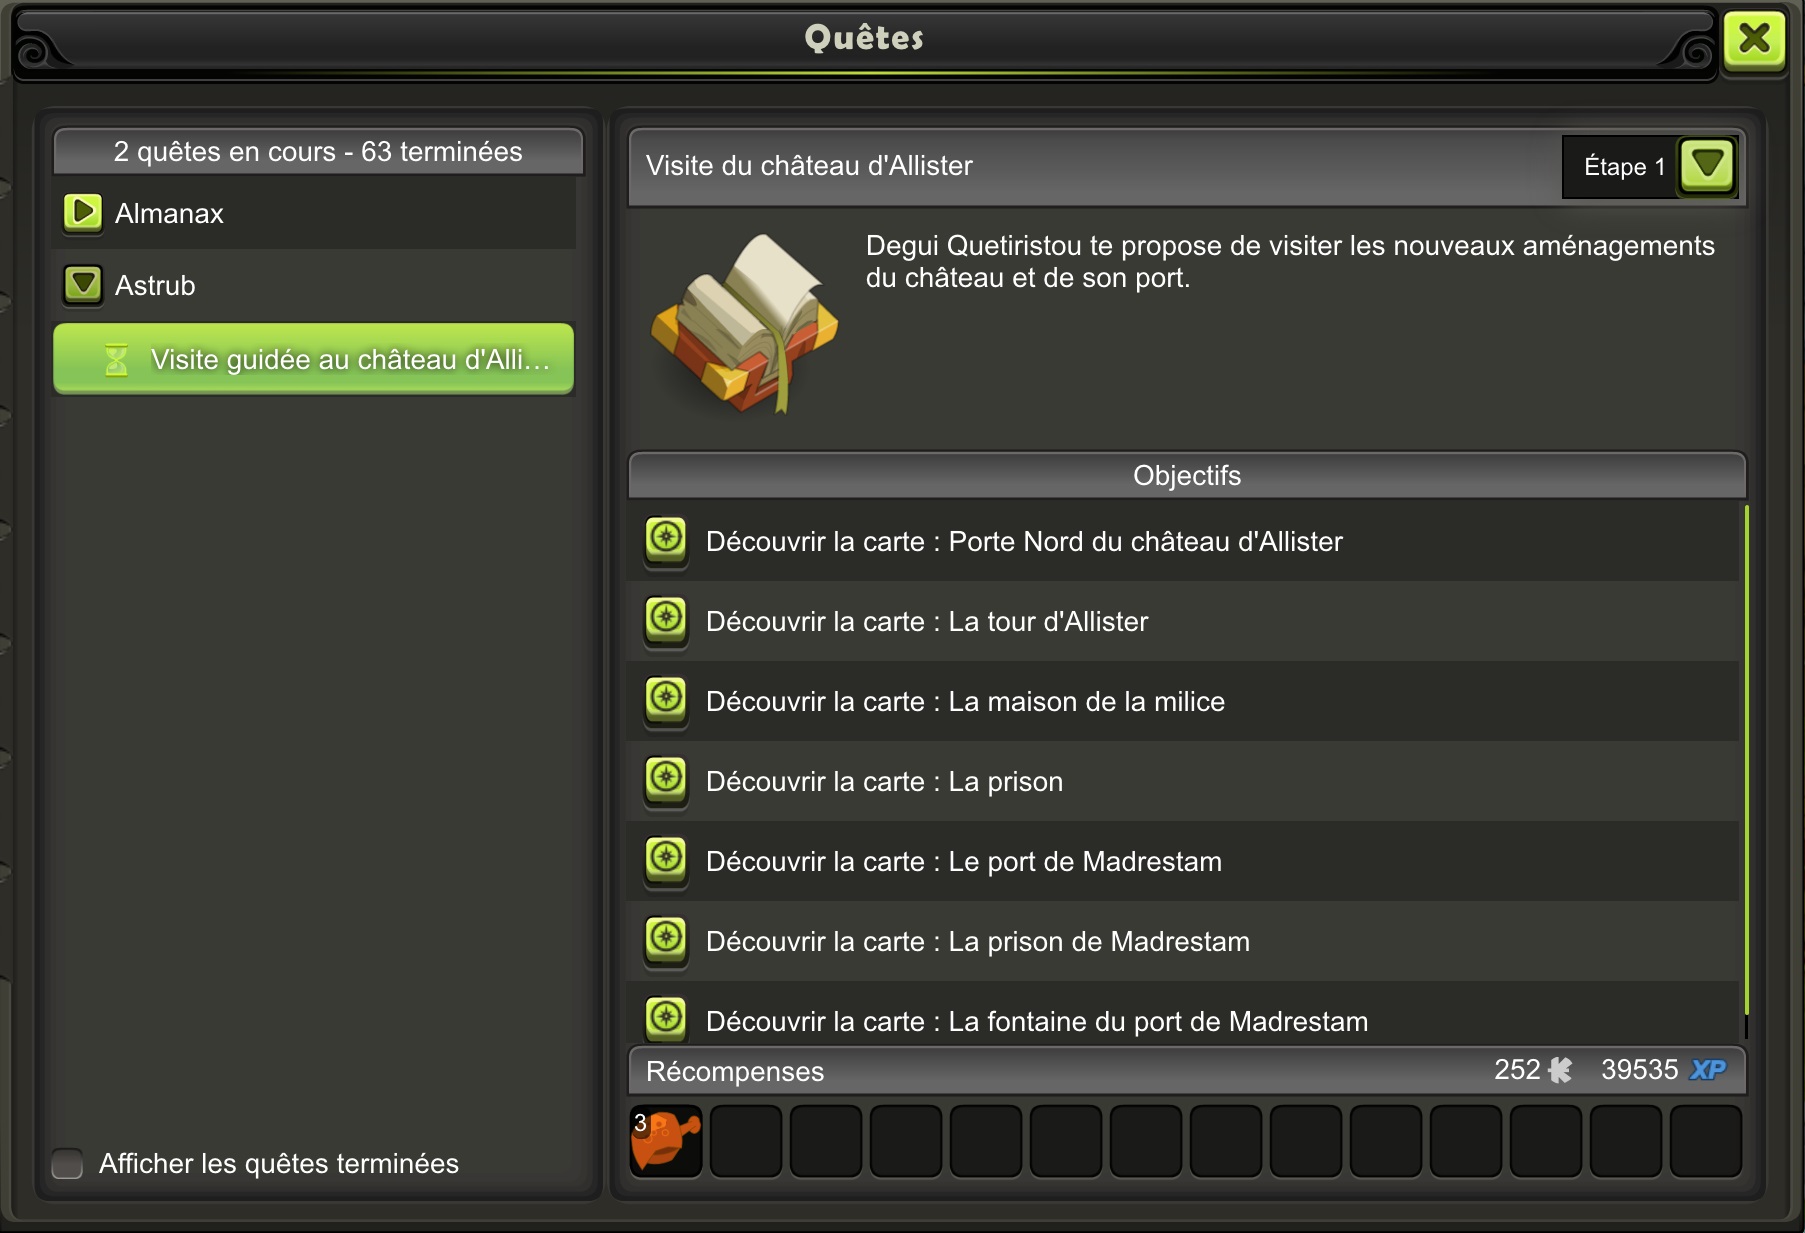The height and width of the screenshot is (1233, 1805).
Task: Click compass icon beside La tour d'Allister
Action: click(666, 620)
